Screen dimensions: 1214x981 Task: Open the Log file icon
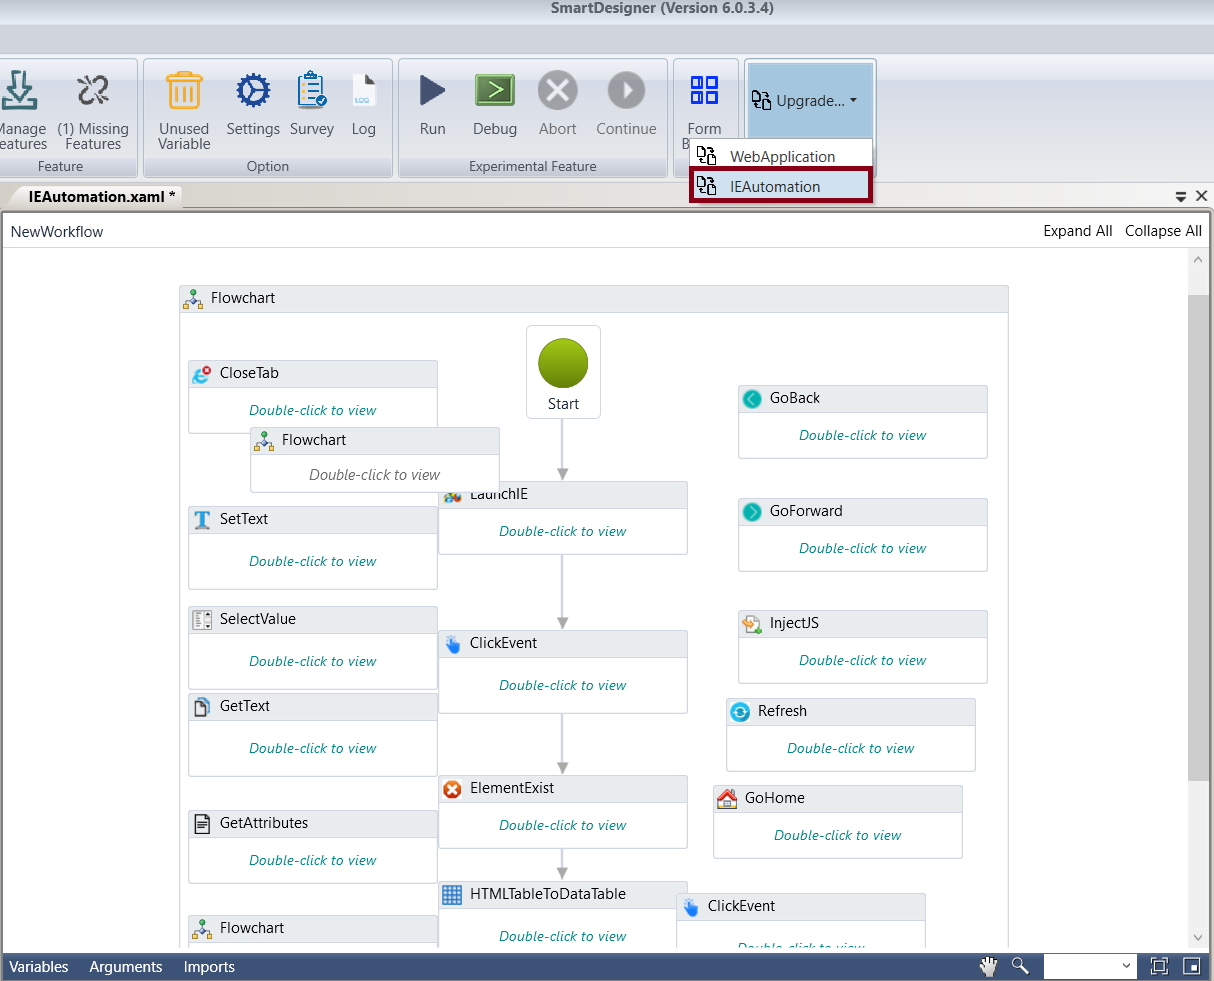pos(363,91)
